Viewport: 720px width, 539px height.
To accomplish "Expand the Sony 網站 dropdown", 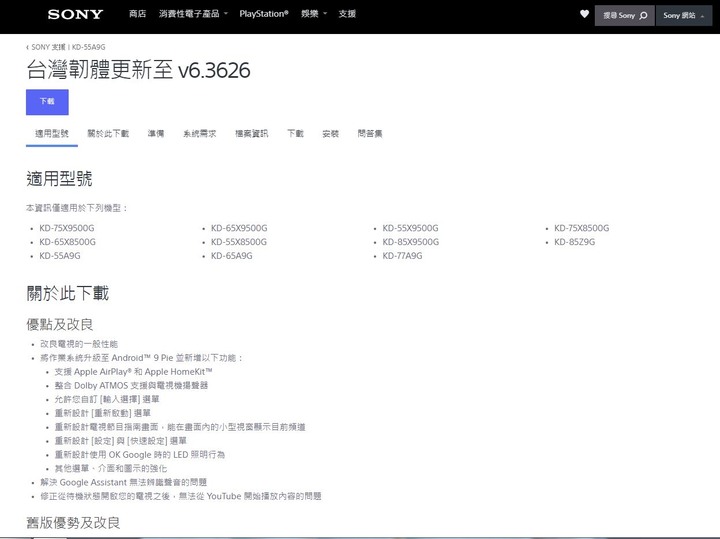I will (x=684, y=16).
